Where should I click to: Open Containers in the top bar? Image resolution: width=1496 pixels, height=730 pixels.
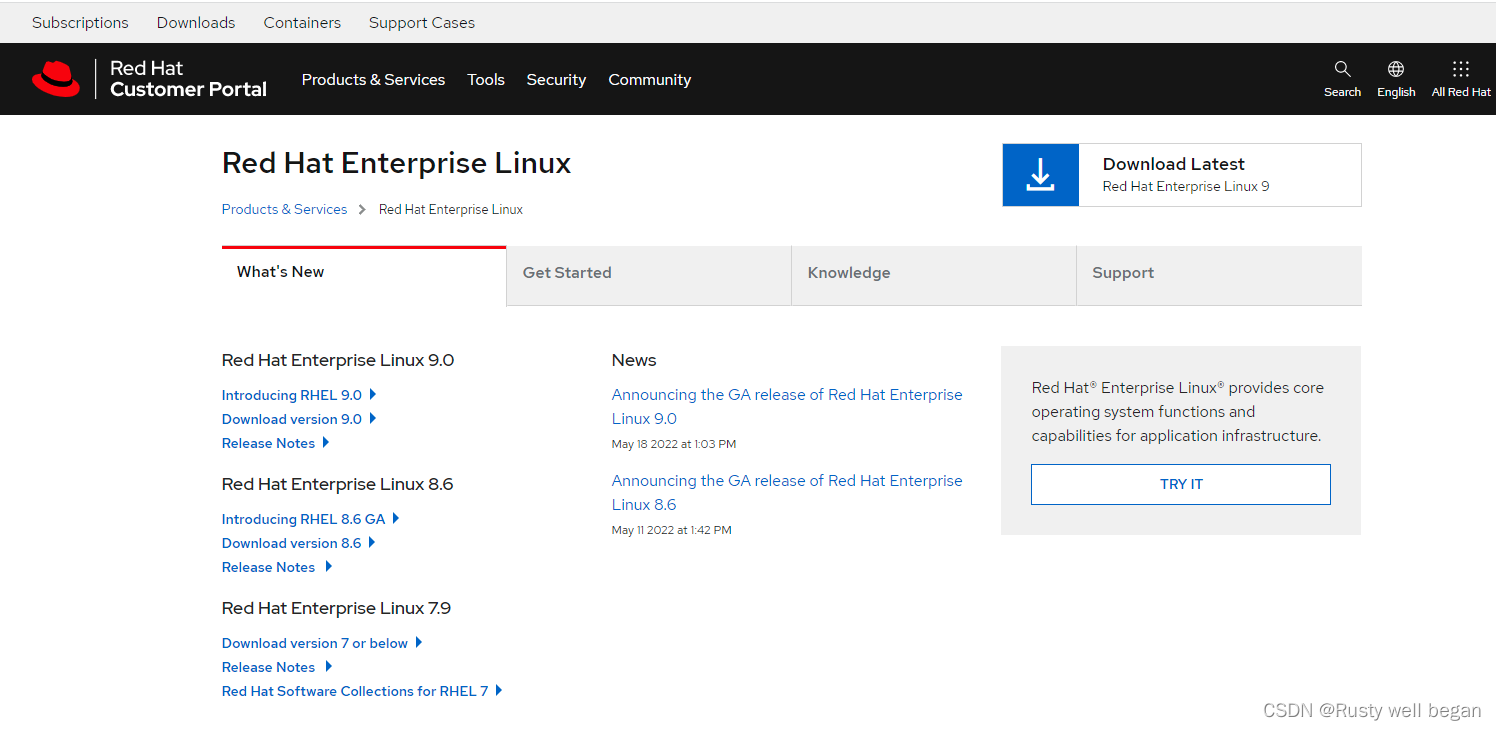coord(302,22)
